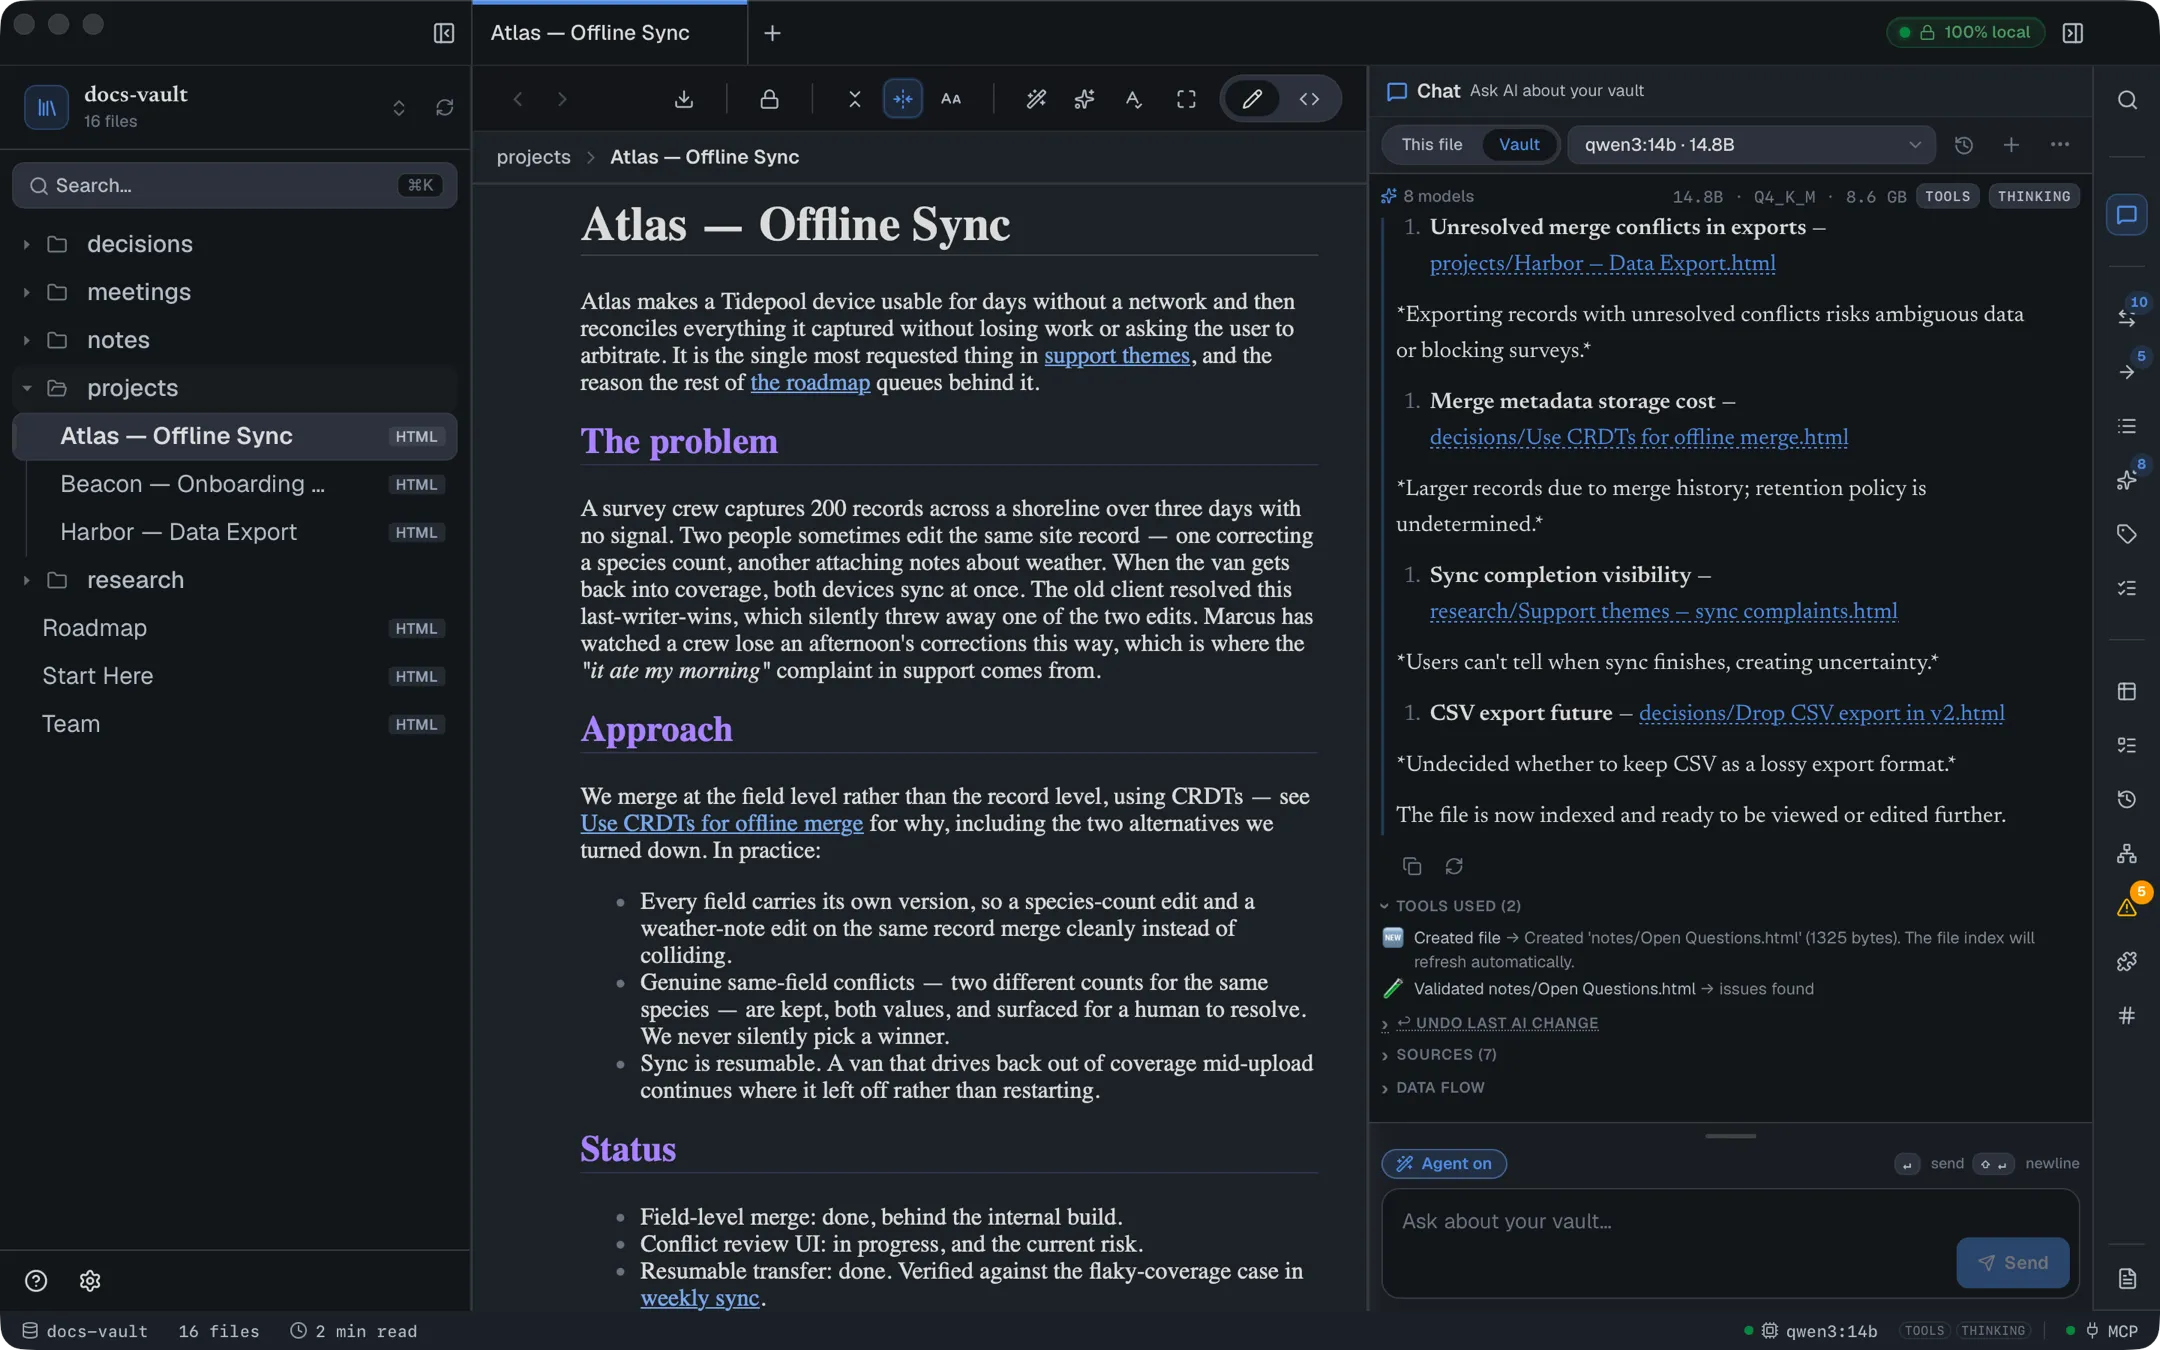Open help question mark icon

pyautogui.click(x=36, y=1281)
